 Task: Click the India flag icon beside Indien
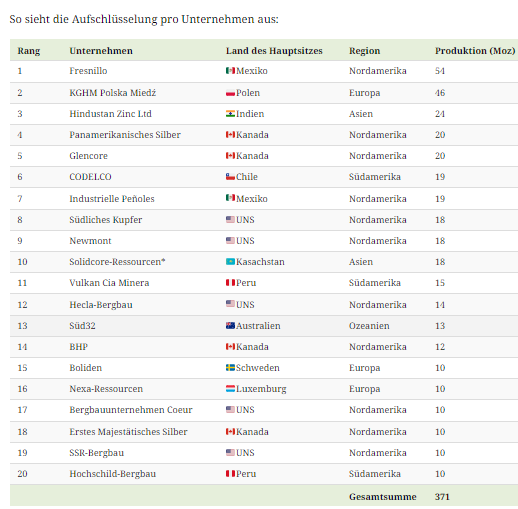[x=230, y=114]
